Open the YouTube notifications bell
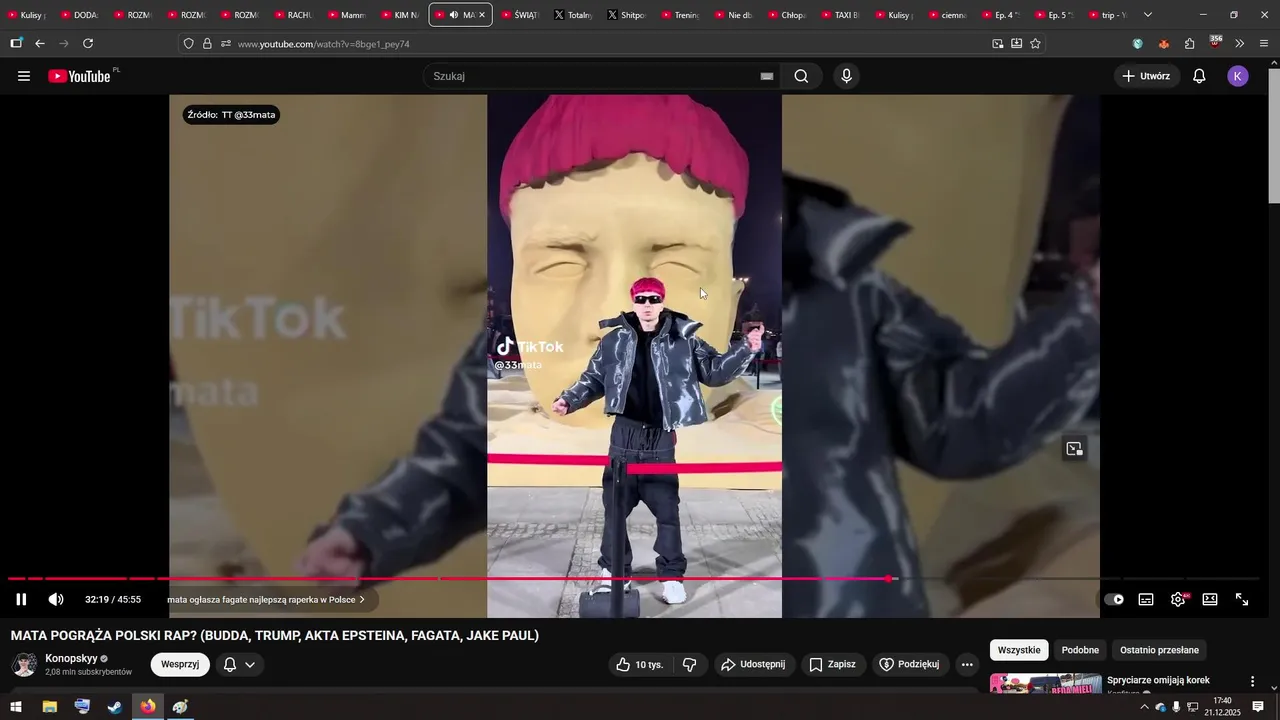This screenshot has height=720, width=1280. pos(1199,76)
